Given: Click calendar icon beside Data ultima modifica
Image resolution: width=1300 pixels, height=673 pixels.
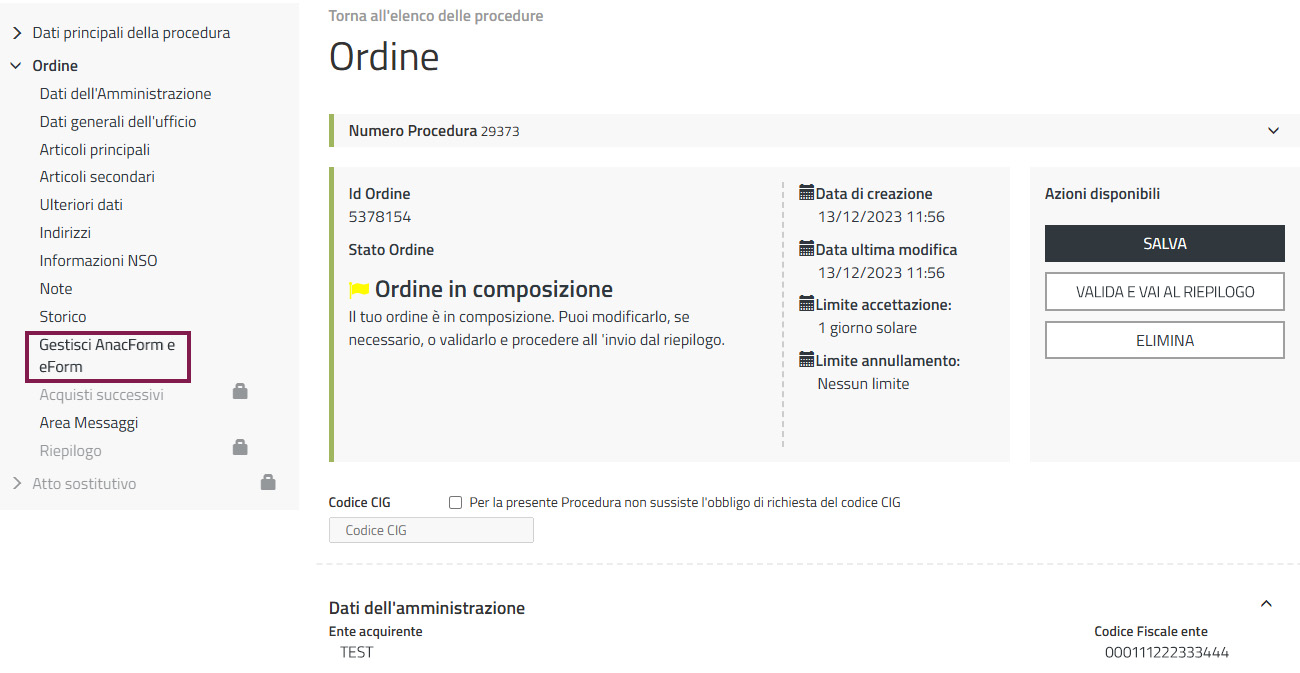Looking at the screenshot, I should 807,249.
